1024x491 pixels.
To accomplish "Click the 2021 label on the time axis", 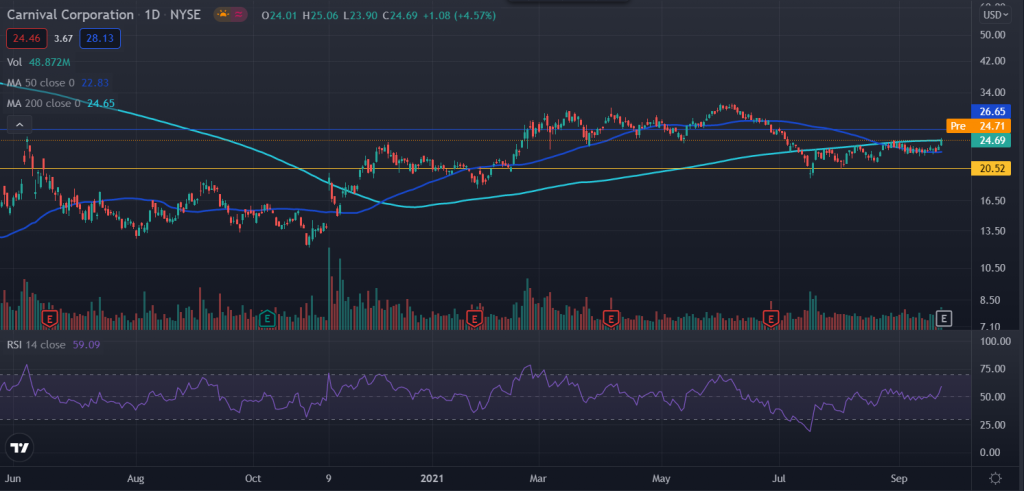I will (433, 477).
